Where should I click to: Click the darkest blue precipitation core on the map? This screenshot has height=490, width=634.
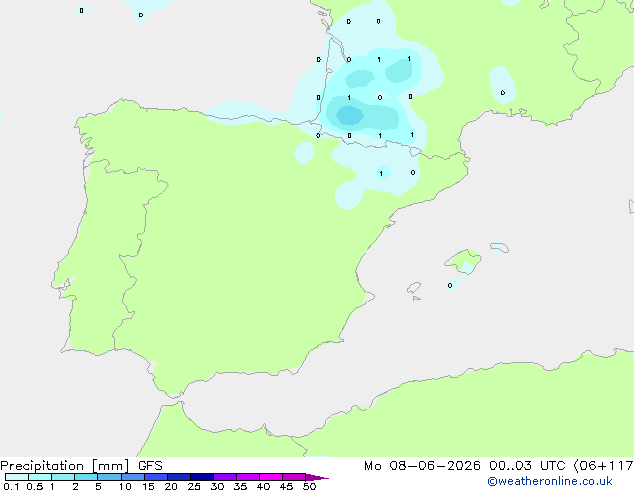tap(350, 116)
